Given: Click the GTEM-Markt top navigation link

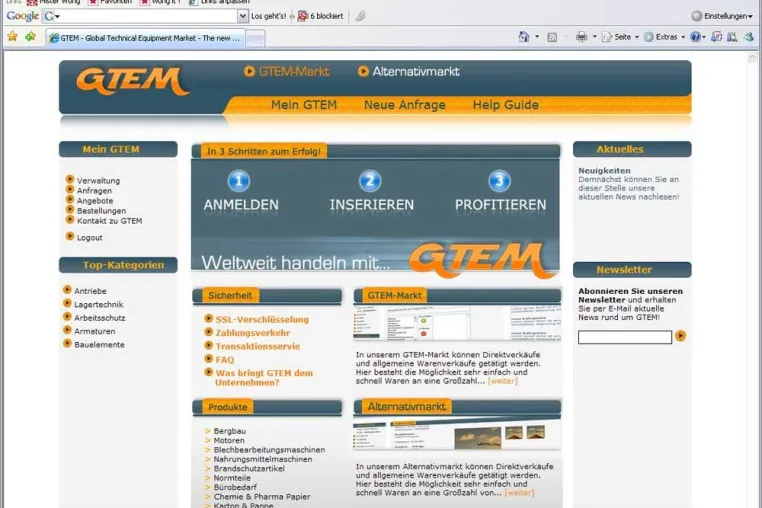Looking at the screenshot, I should pos(294,71).
